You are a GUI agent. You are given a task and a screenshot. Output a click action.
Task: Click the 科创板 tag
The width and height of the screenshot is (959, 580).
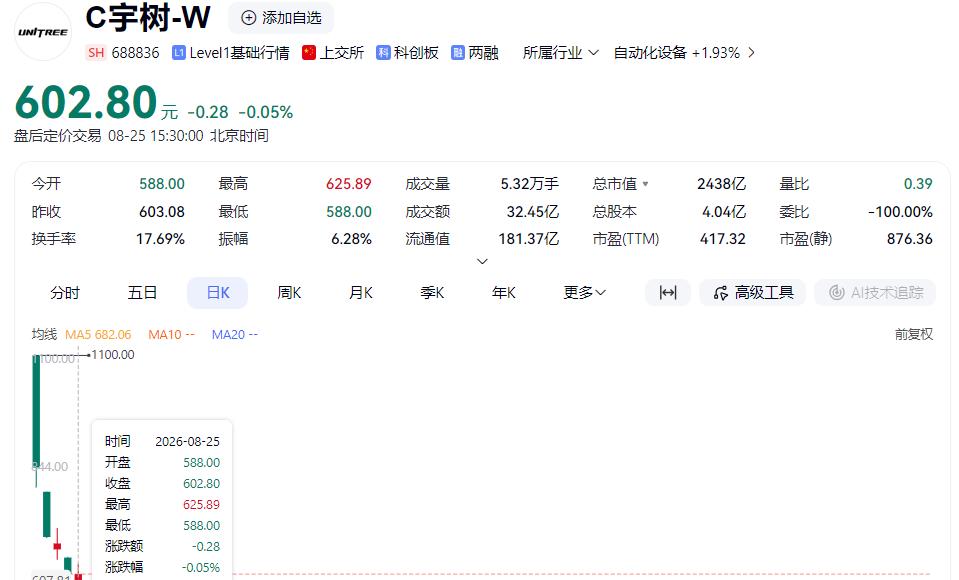(x=407, y=53)
